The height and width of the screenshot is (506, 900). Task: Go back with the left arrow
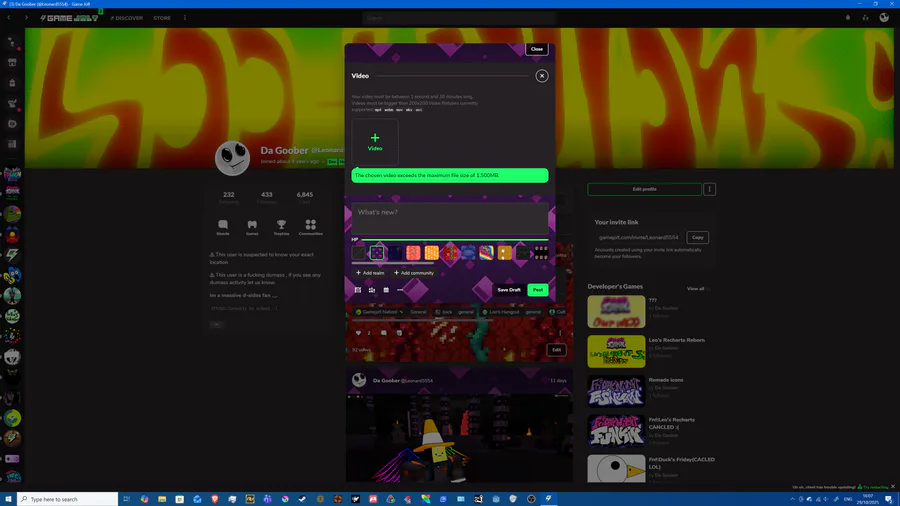pyautogui.click(x=9, y=18)
